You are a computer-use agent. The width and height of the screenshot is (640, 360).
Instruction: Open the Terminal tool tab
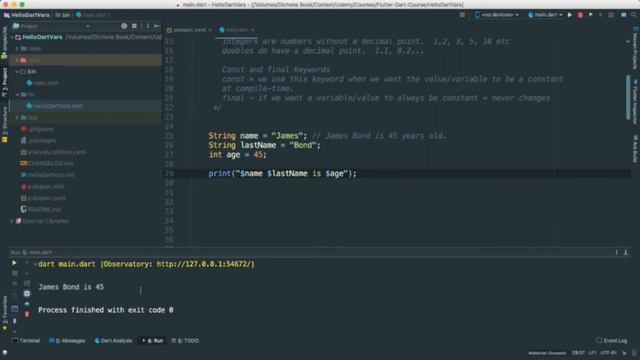point(26,340)
